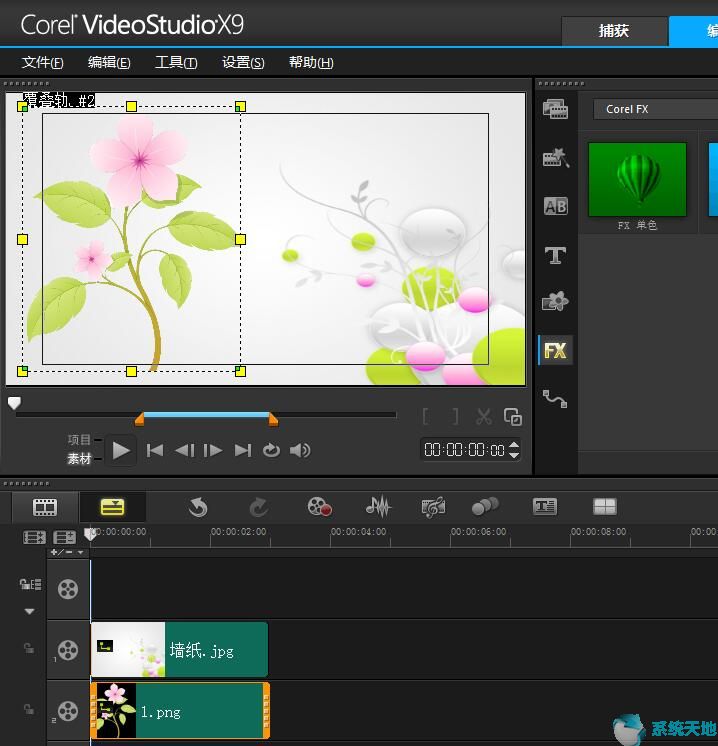Expand track list arrow below ripple editing

[x=29, y=611]
